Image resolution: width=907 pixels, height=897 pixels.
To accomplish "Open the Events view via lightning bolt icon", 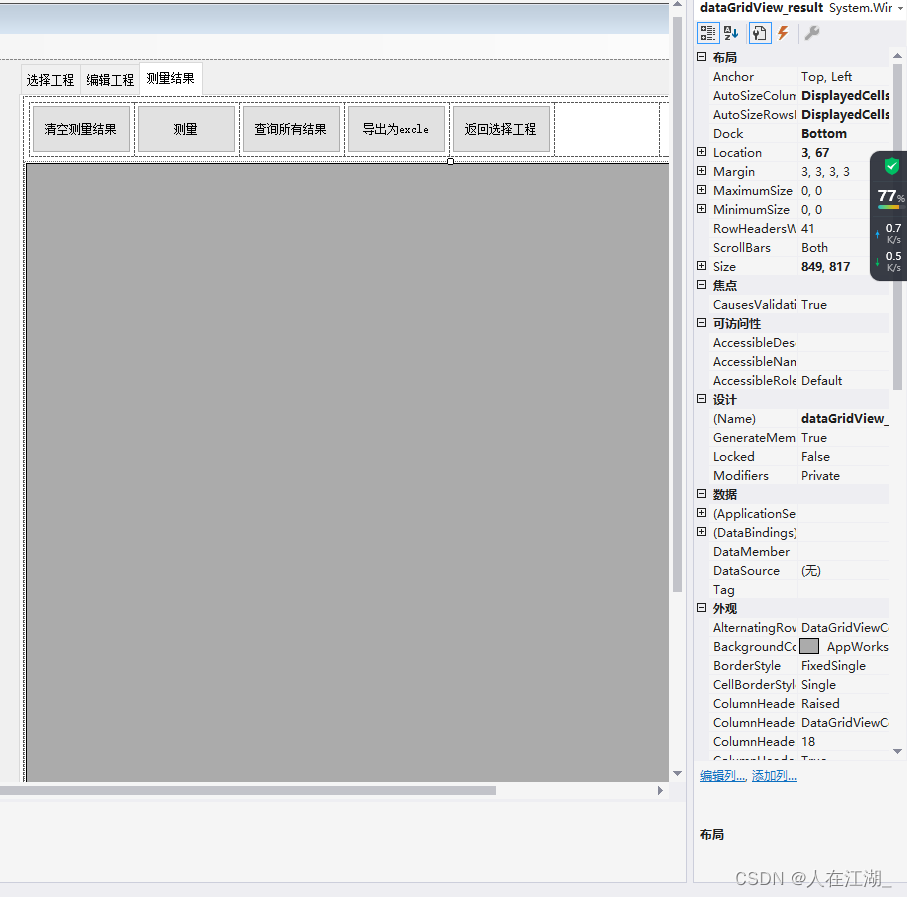I will (782, 33).
